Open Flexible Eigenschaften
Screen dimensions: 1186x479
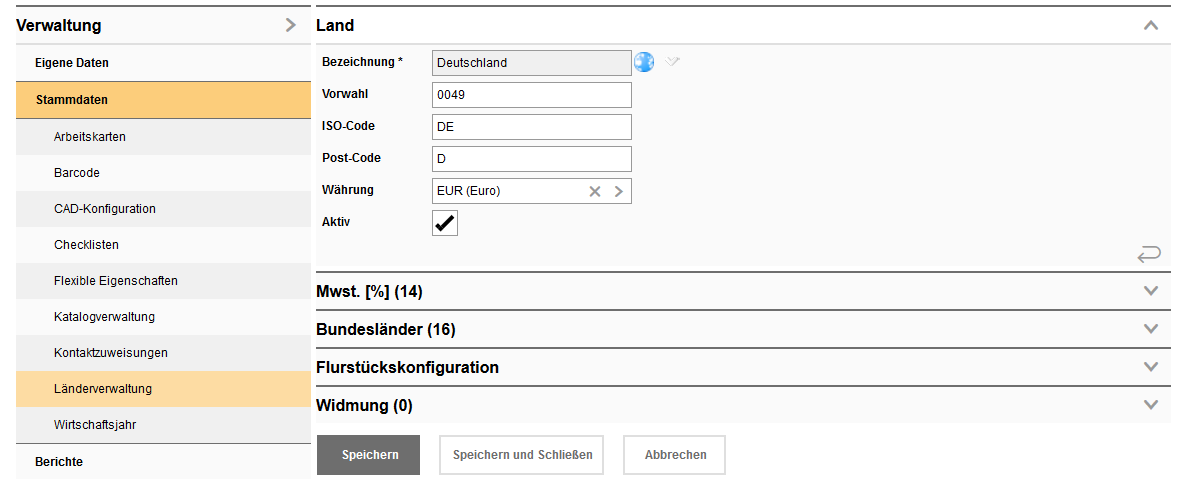coord(163,281)
